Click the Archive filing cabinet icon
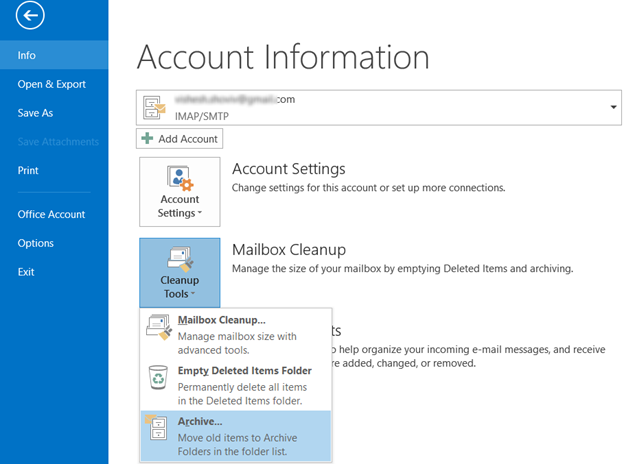 156,427
